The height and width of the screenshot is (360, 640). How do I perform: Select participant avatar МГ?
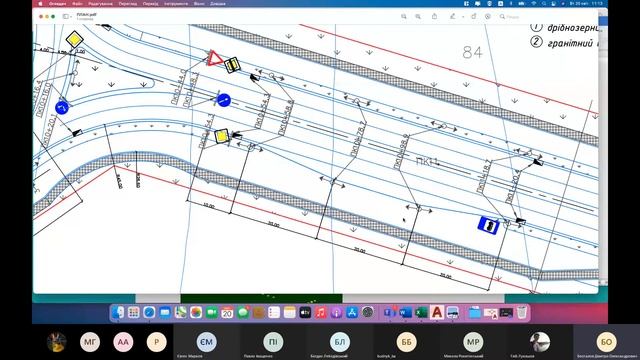[x=90, y=342]
